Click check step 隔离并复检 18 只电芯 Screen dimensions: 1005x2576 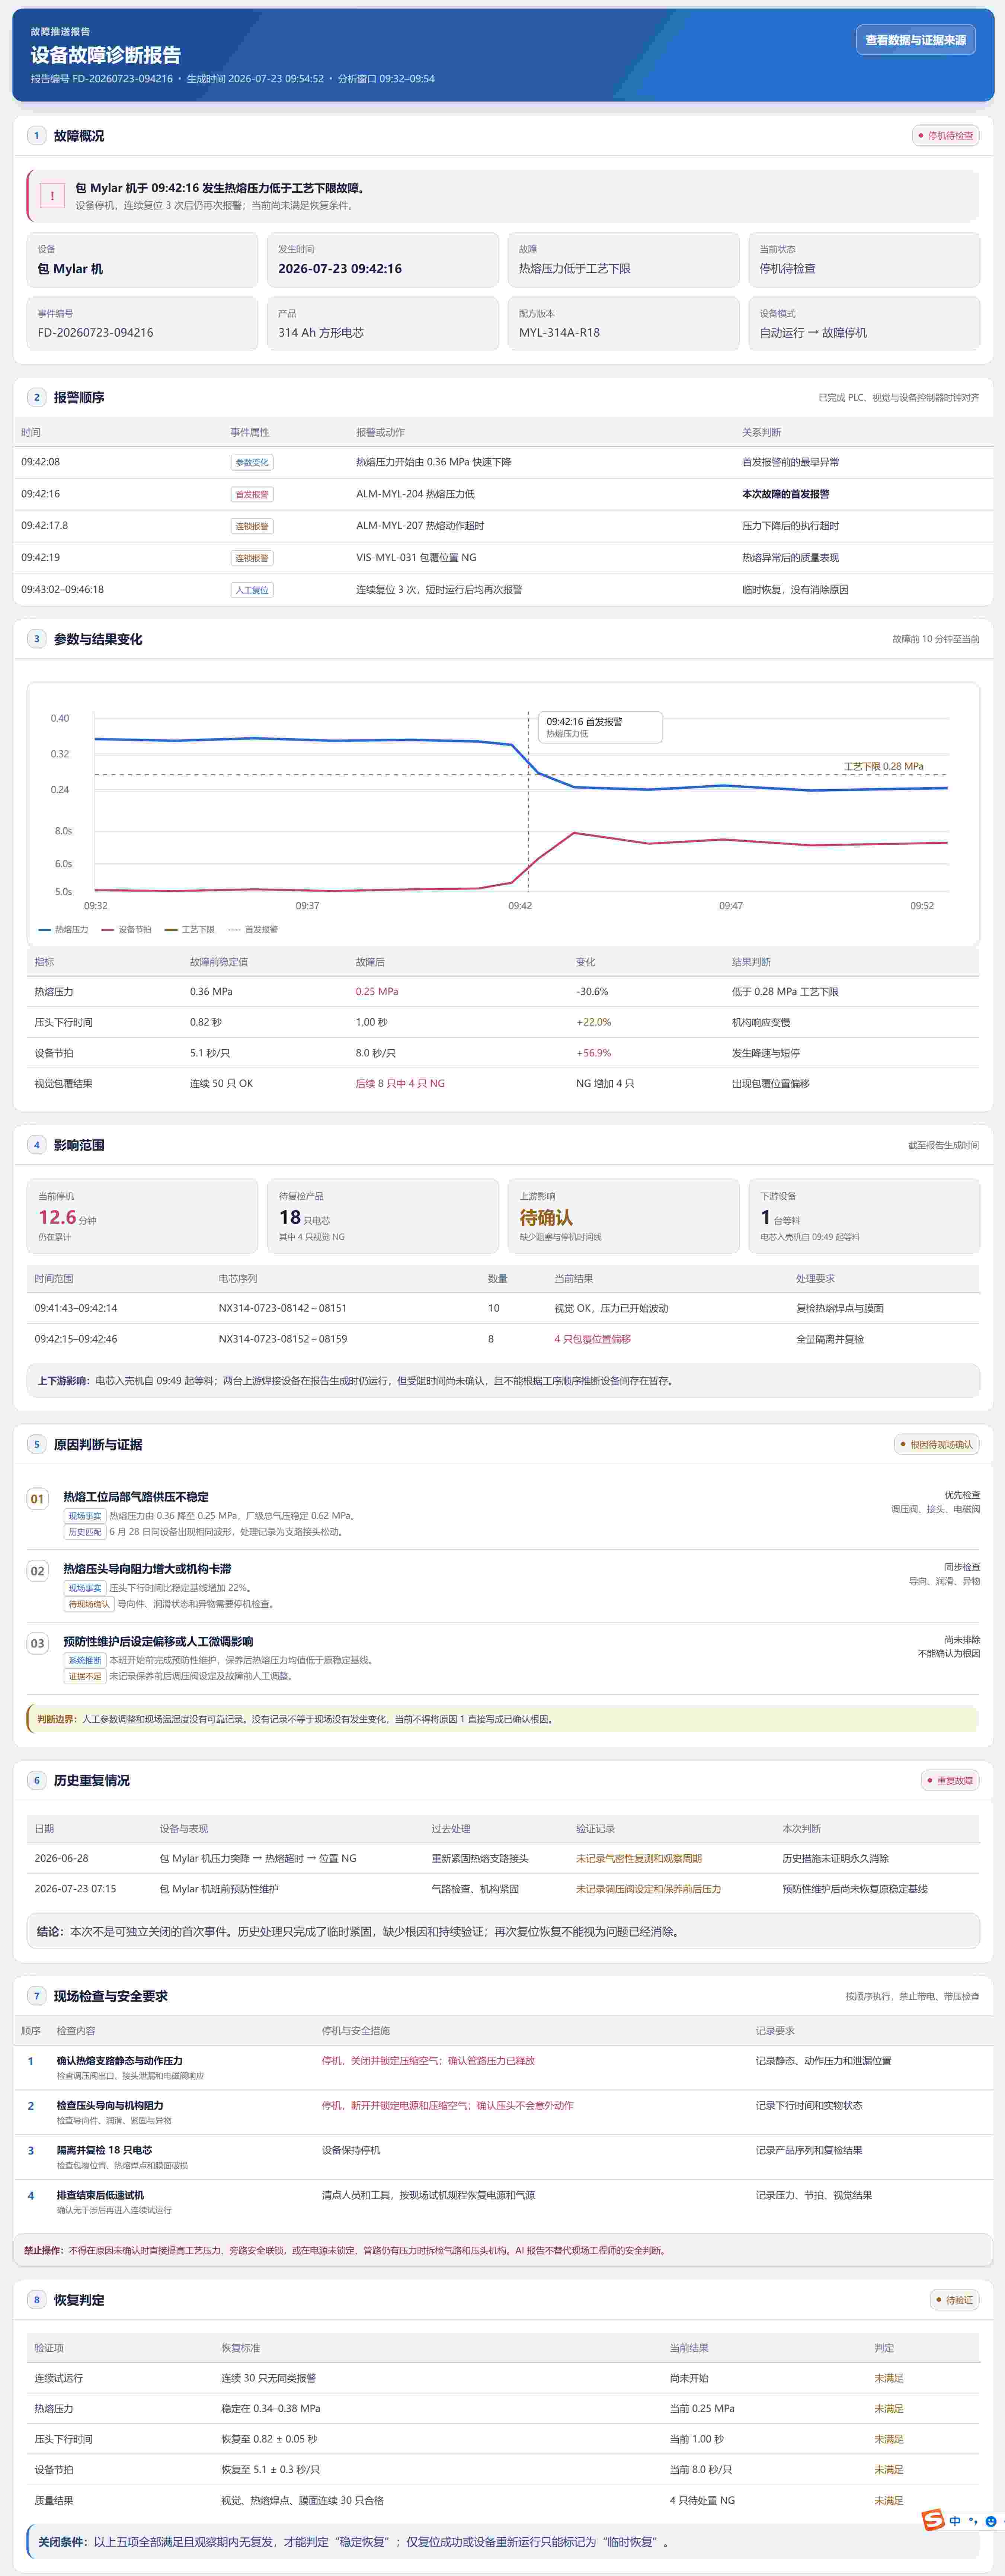point(104,2150)
